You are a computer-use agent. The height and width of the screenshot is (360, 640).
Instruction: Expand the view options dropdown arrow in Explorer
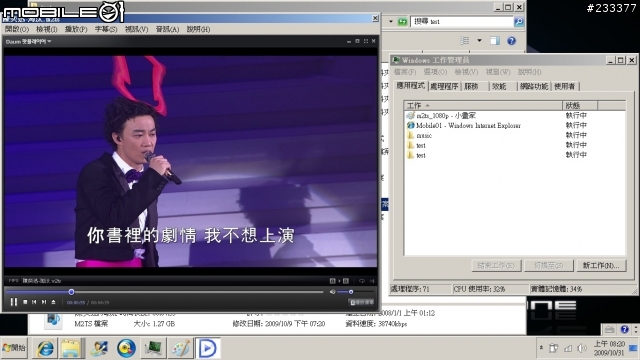(x=479, y=40)
